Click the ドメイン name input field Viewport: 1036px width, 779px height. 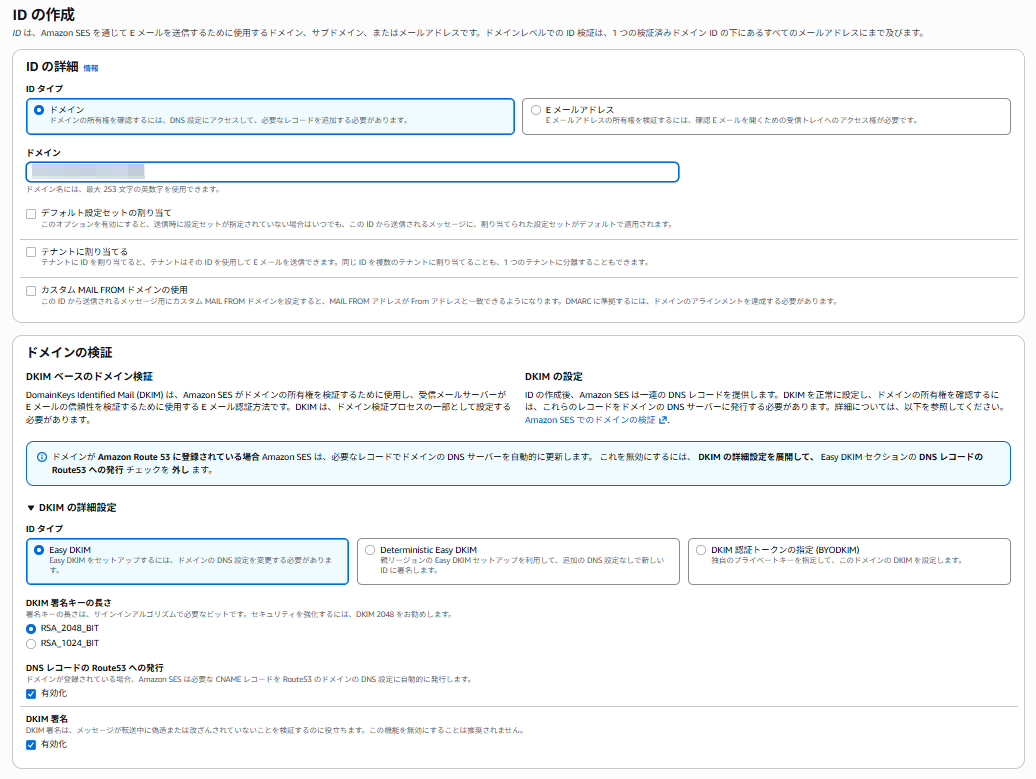coord(352,172)
